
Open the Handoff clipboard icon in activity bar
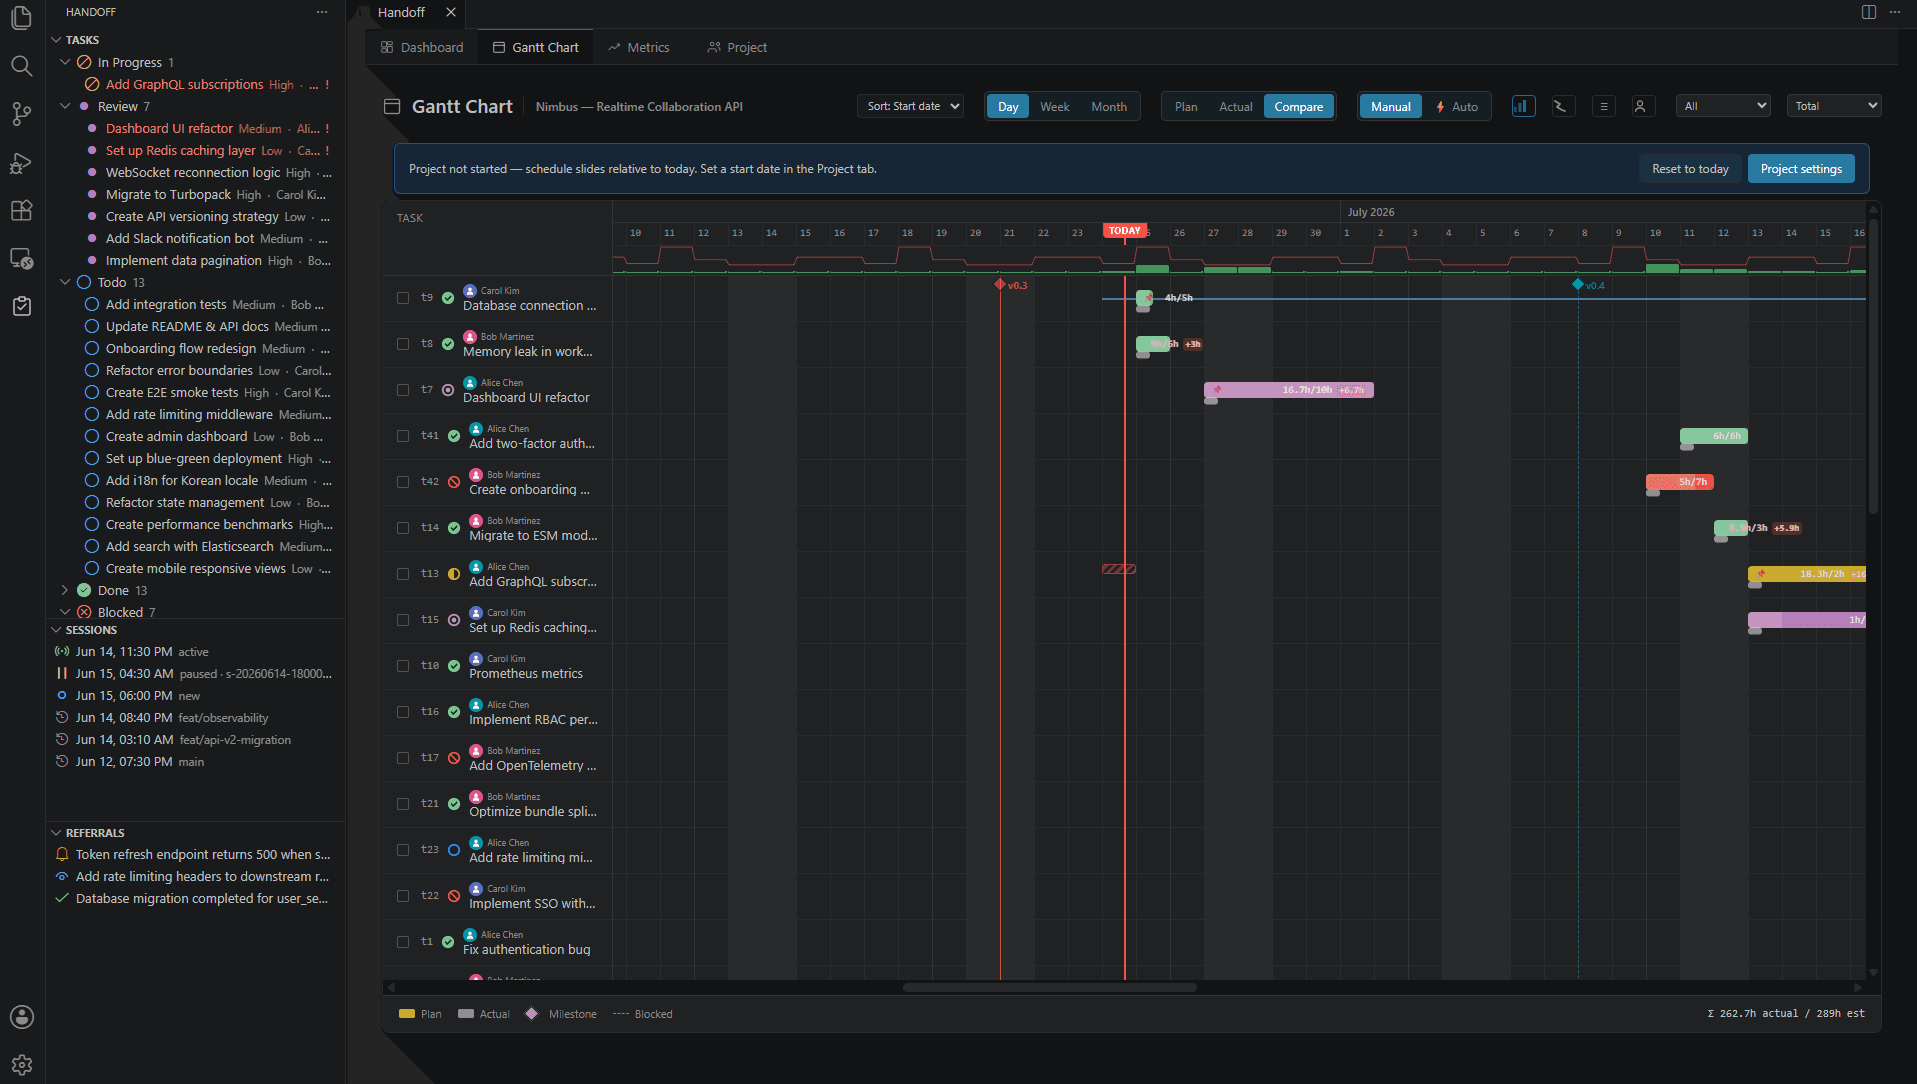point(21,306)
